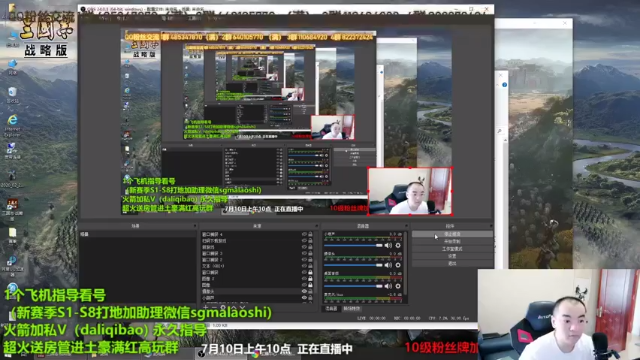
Task: Switch to 场景转换 tab below mixer
Action: (x=351, y=309)
